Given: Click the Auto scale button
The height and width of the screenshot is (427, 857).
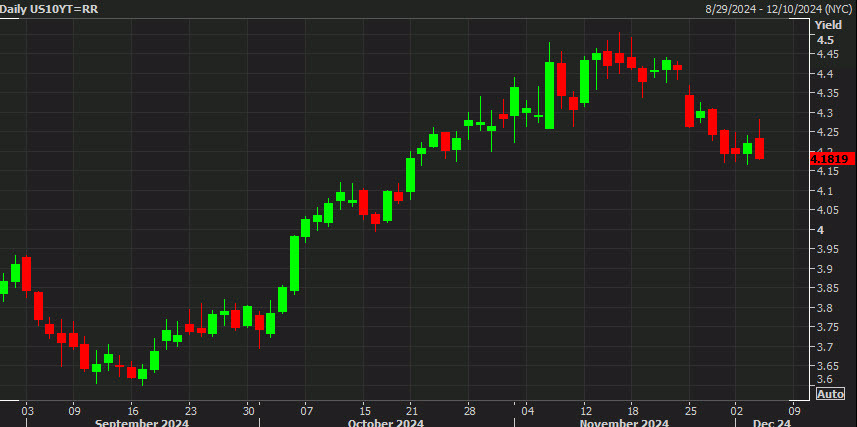Looking at the screenshot, I should [x=830, y=394].
